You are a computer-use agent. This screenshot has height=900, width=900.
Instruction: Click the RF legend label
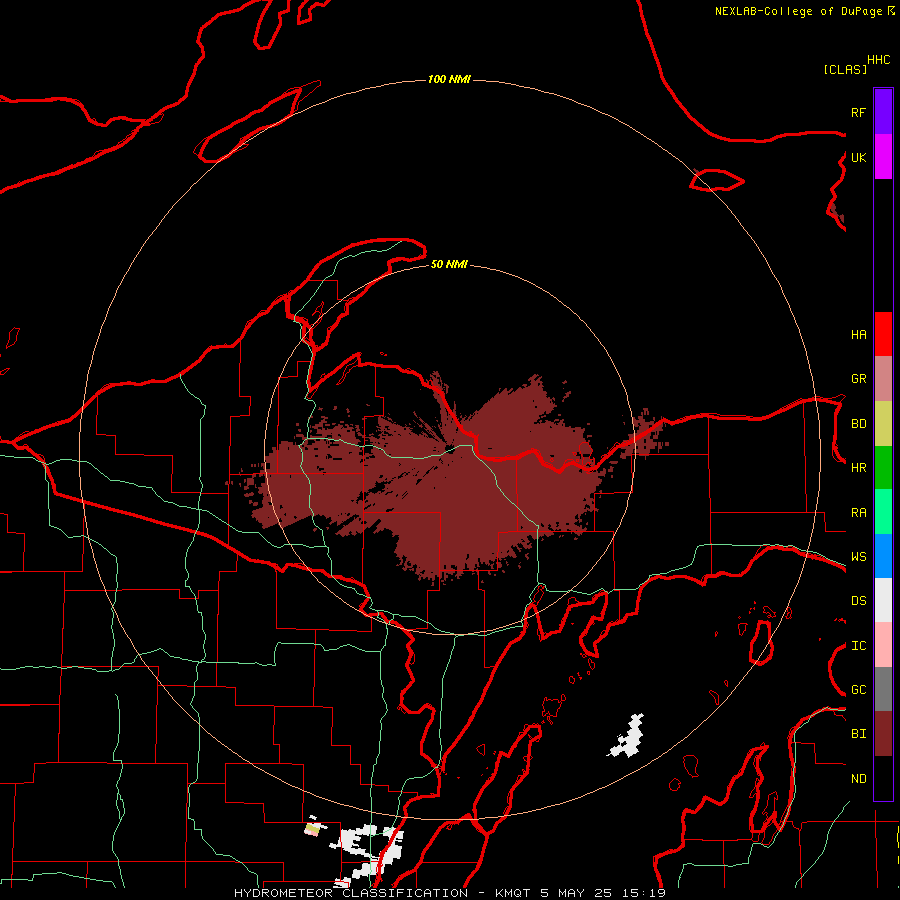click(858, 112)
